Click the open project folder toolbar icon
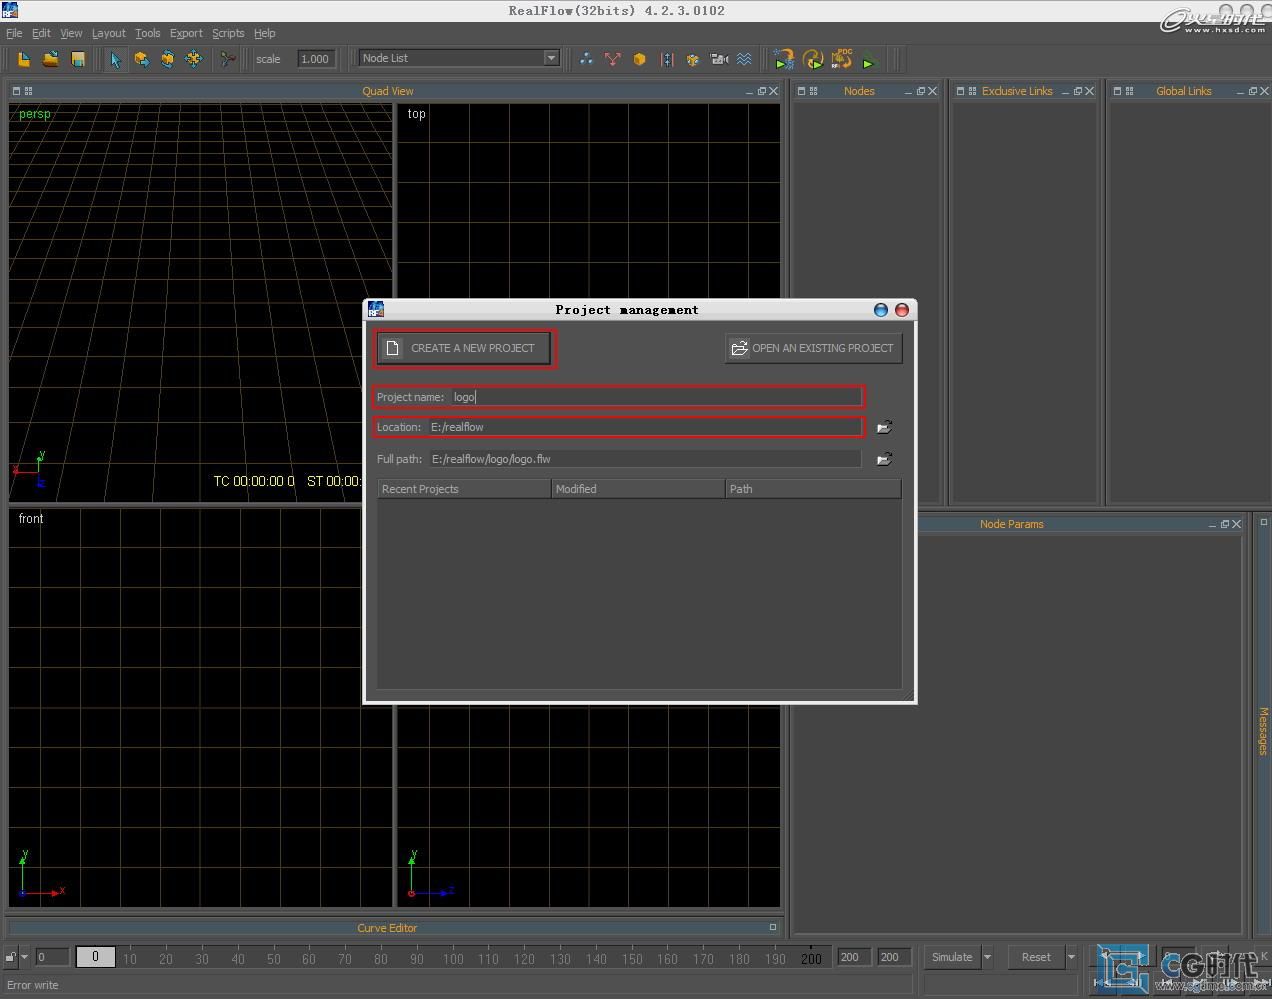Viewport: 1272px width, 999px height. (x=50, y=59)
